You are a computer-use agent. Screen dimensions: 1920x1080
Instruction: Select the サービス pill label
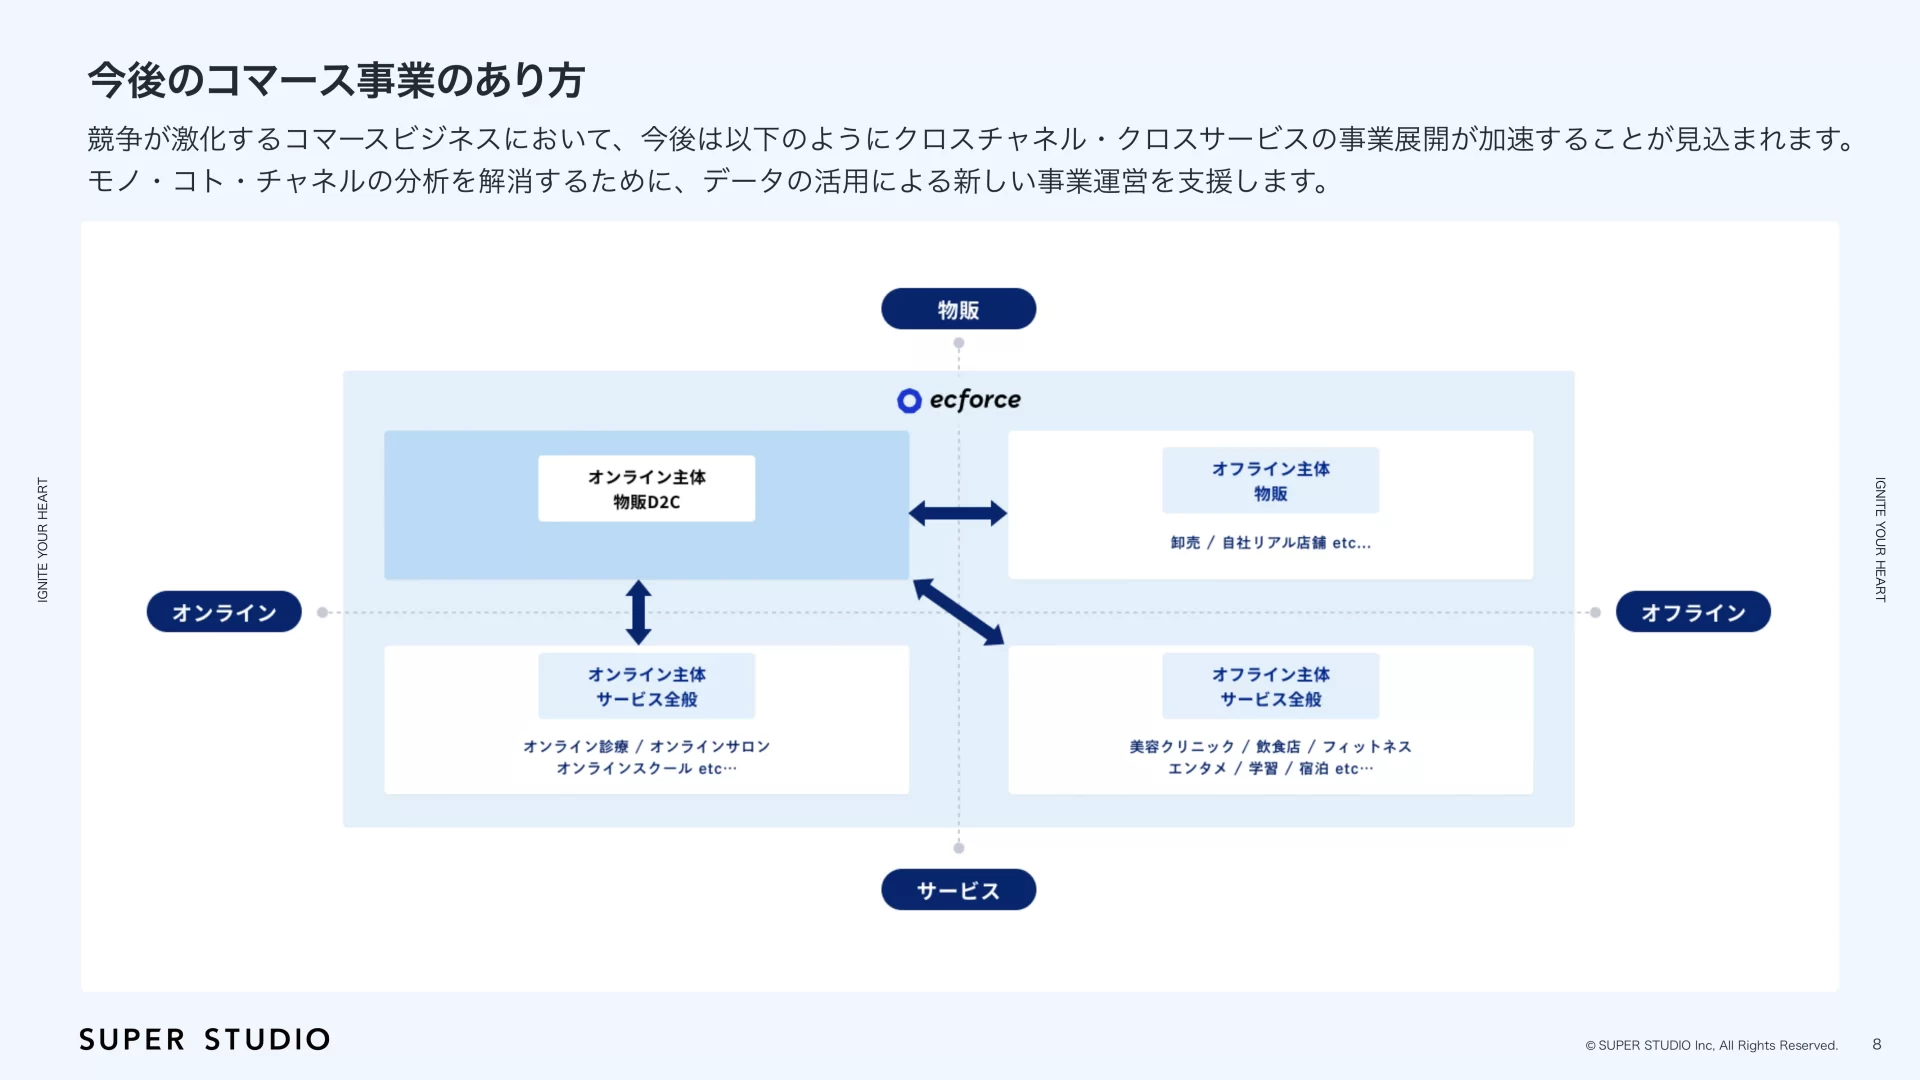click(958, 889)
